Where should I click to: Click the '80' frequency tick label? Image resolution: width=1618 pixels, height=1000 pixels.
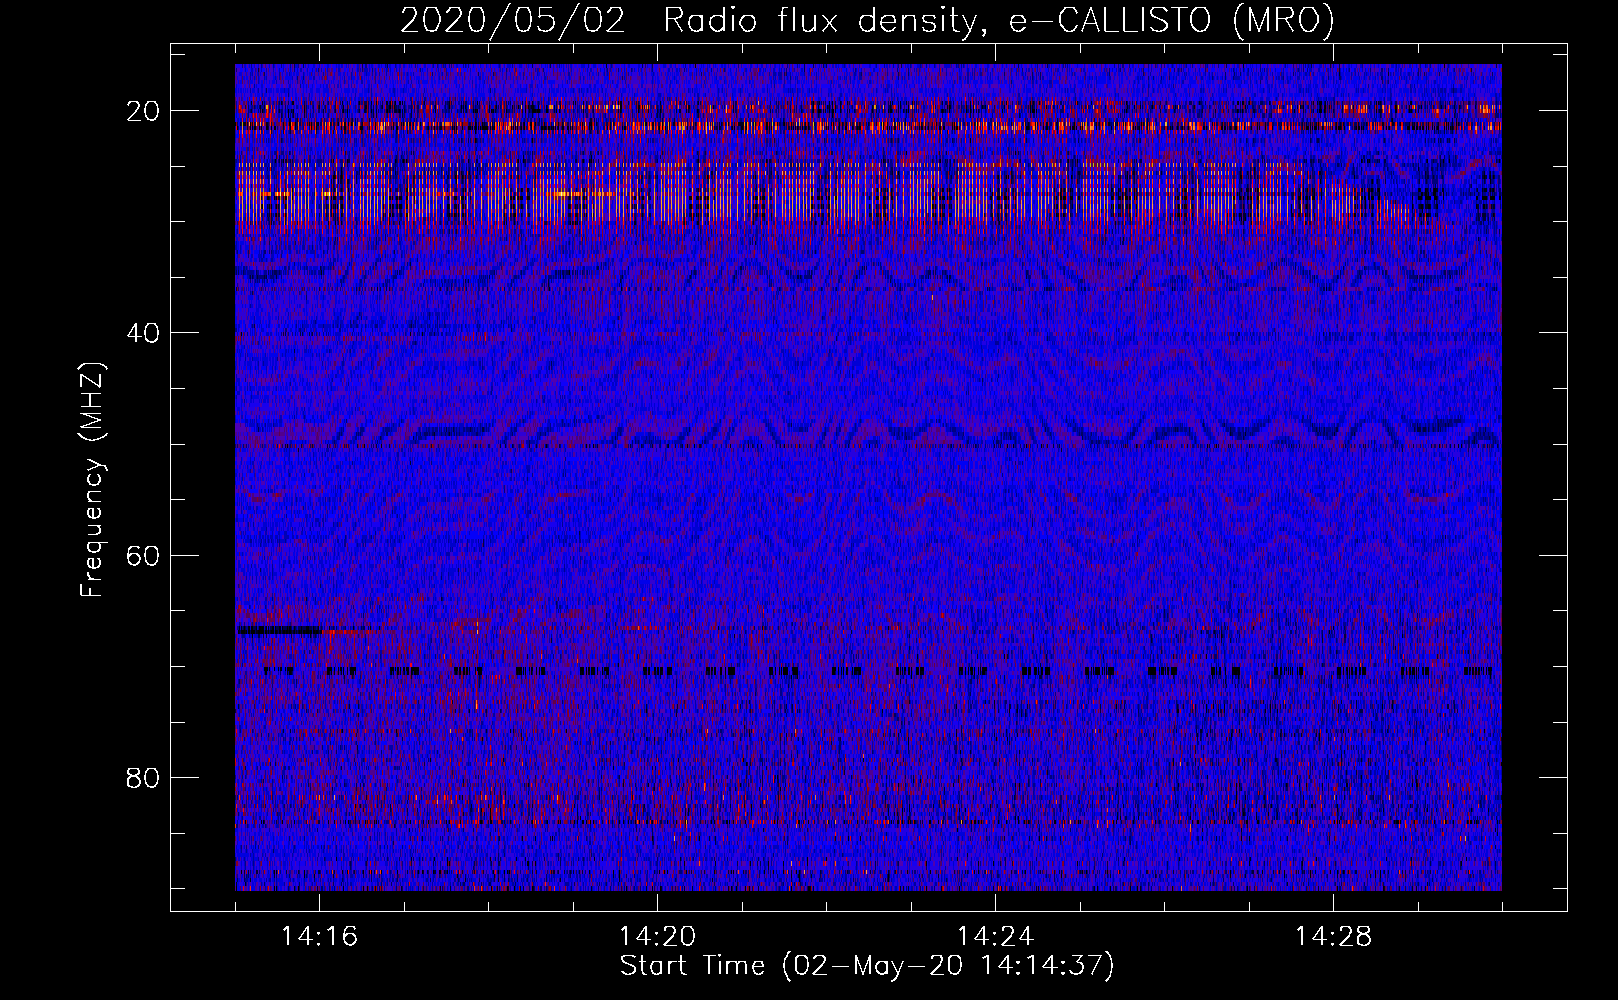click(x=144, y=777)
